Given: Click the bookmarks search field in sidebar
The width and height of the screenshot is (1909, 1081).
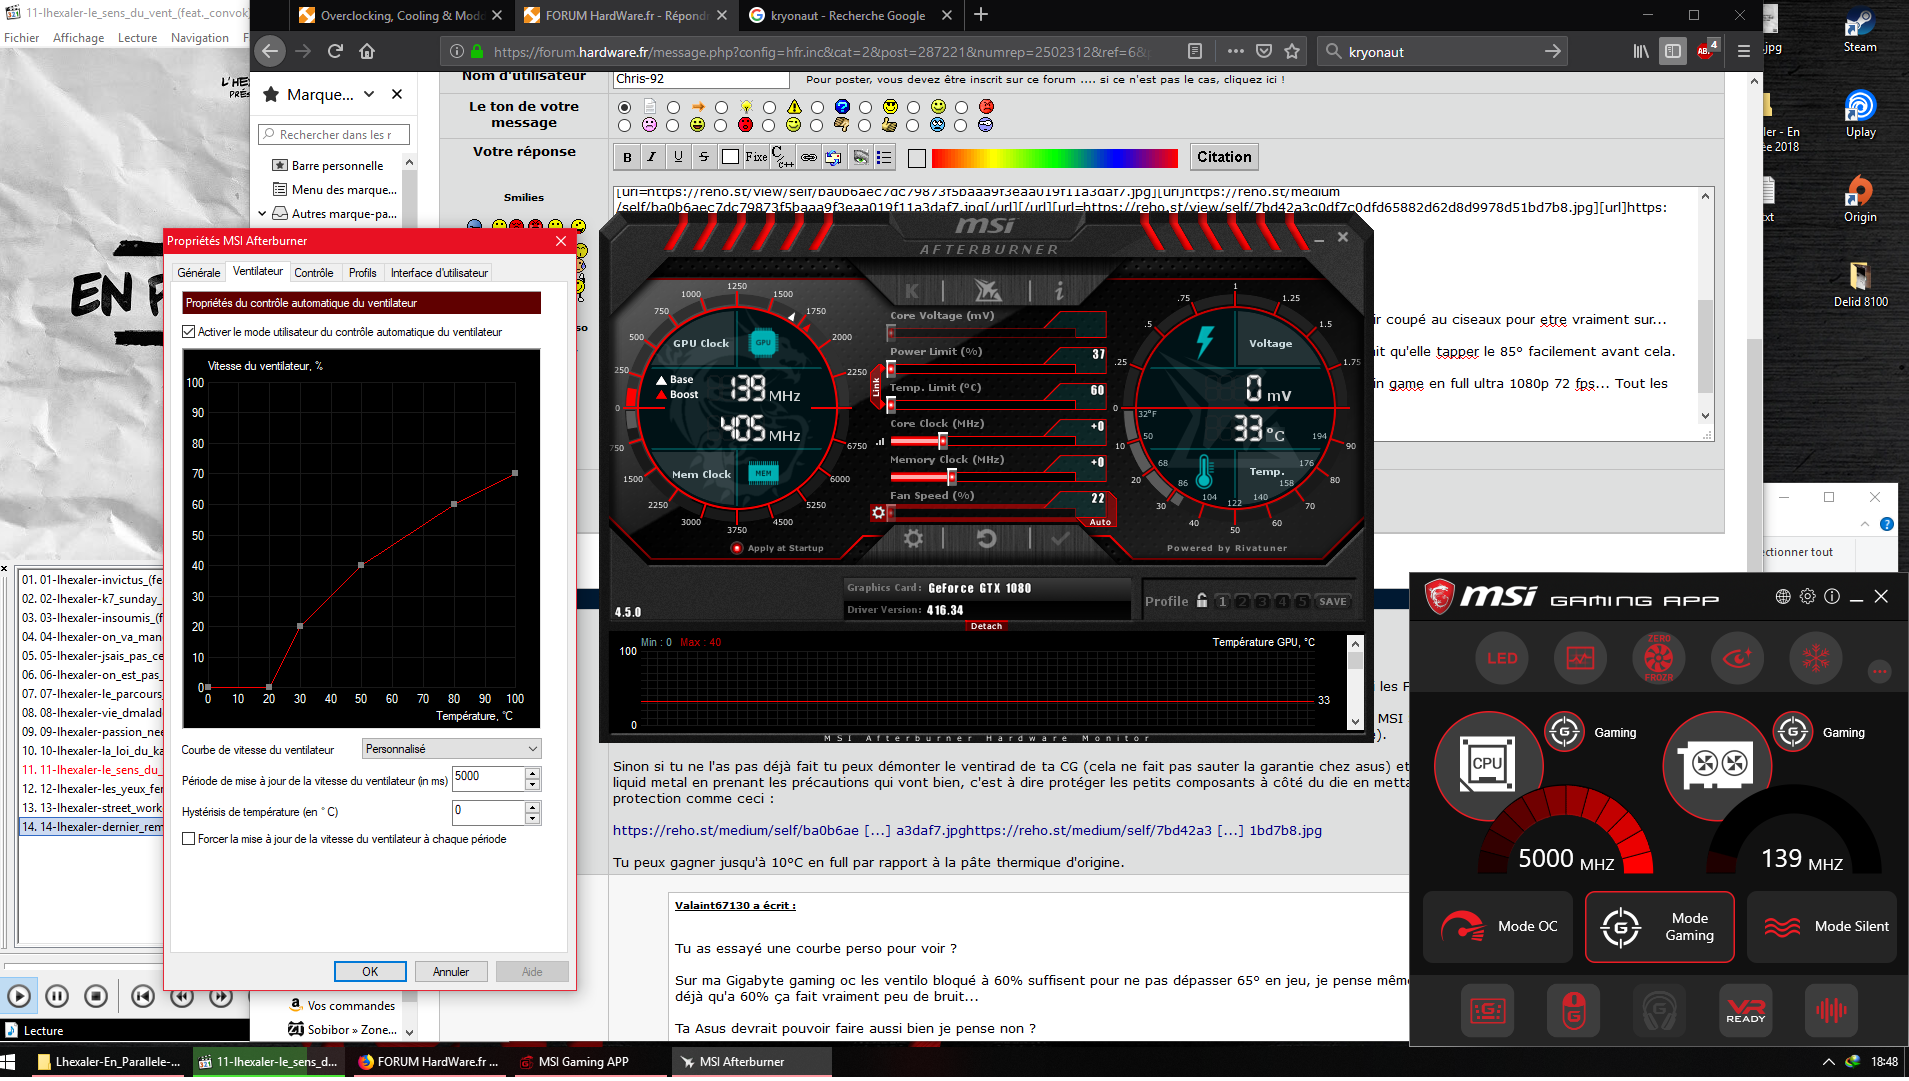Looking at the screenshot, I should click(334, 134).
